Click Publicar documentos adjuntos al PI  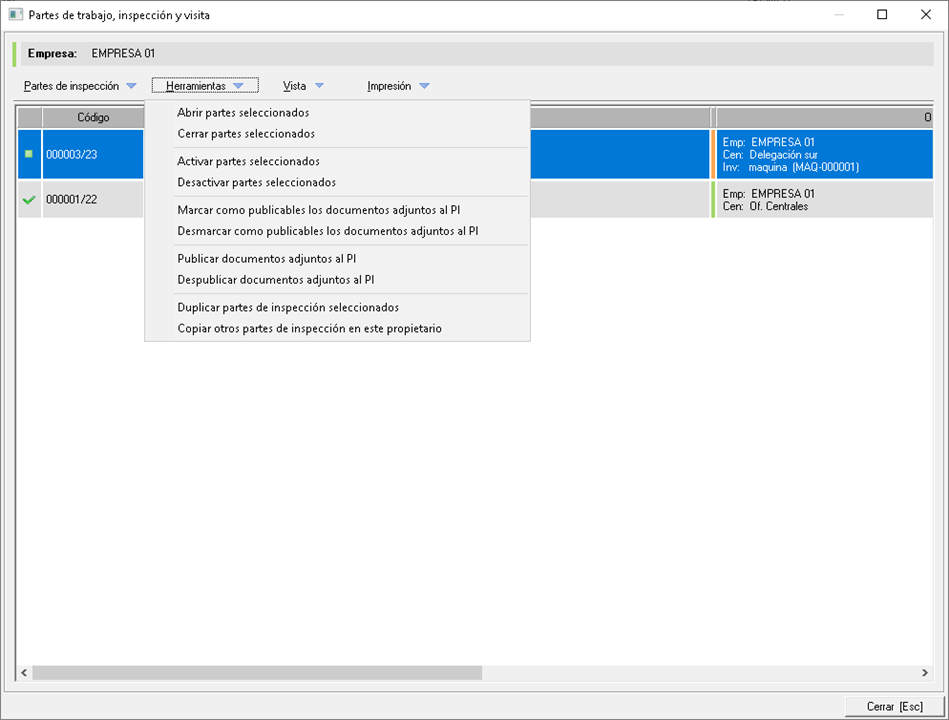[x=266, y=259]
